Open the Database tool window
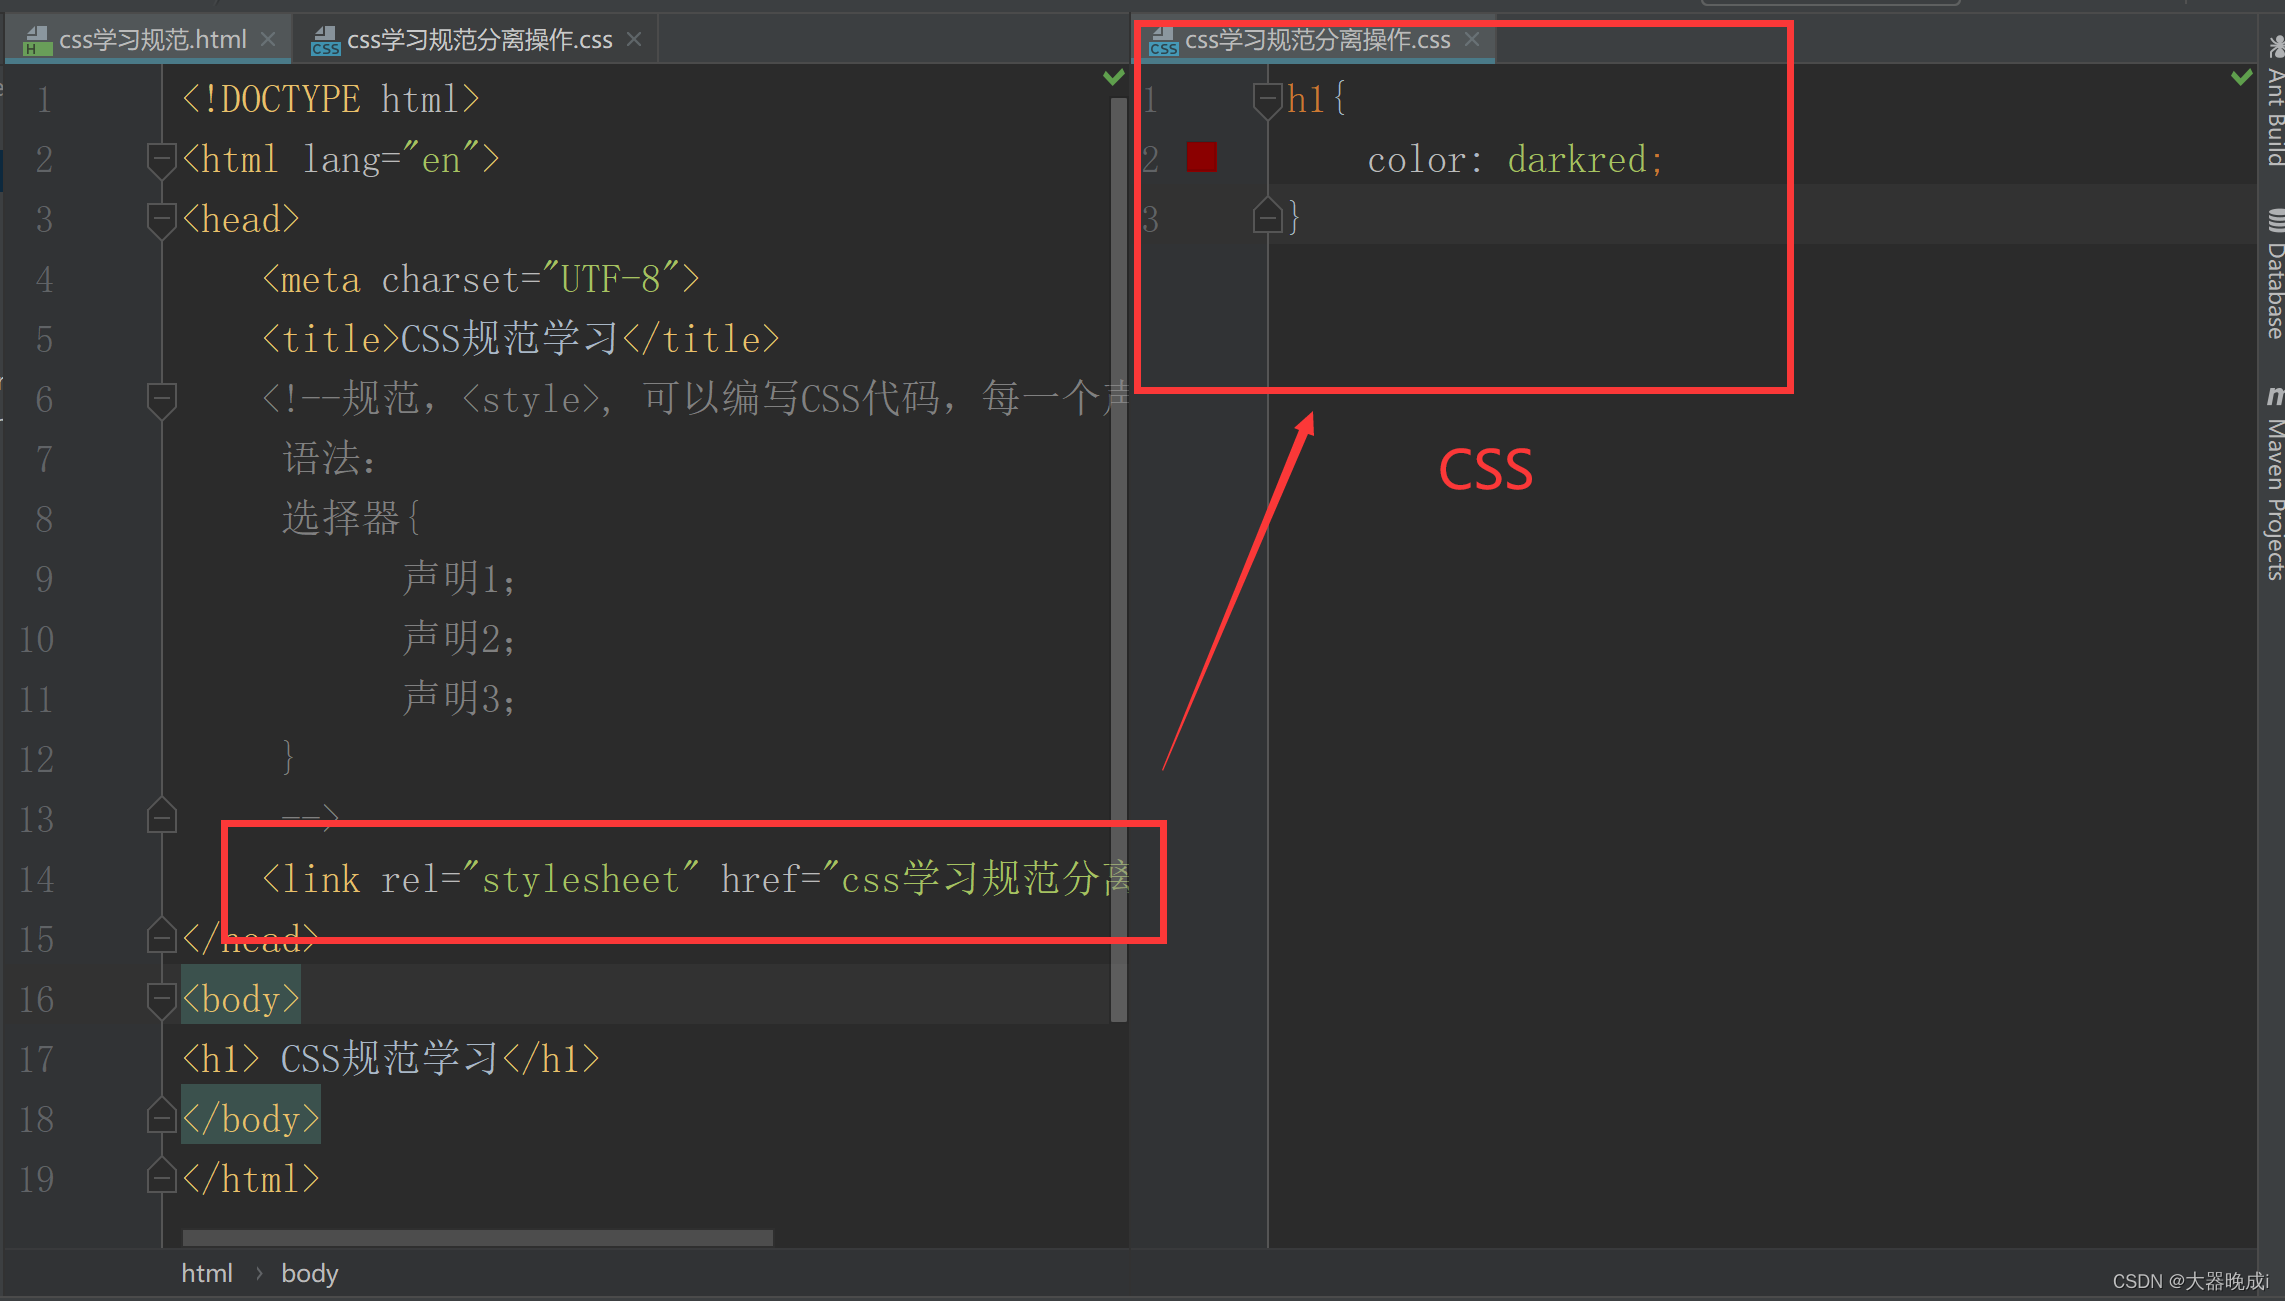The height and width of the screenshot is (1301, 2285). 2275,275
